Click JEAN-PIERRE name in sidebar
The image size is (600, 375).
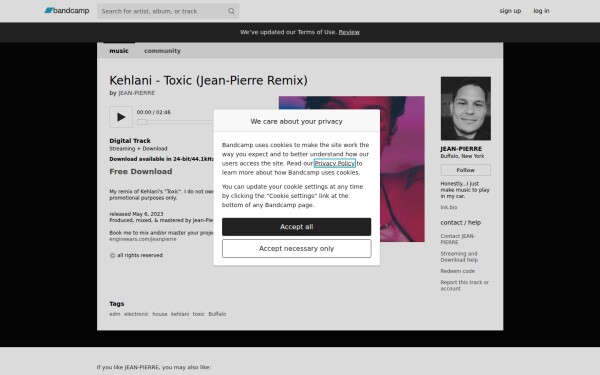pyautogui.click(x=461, y=149)
